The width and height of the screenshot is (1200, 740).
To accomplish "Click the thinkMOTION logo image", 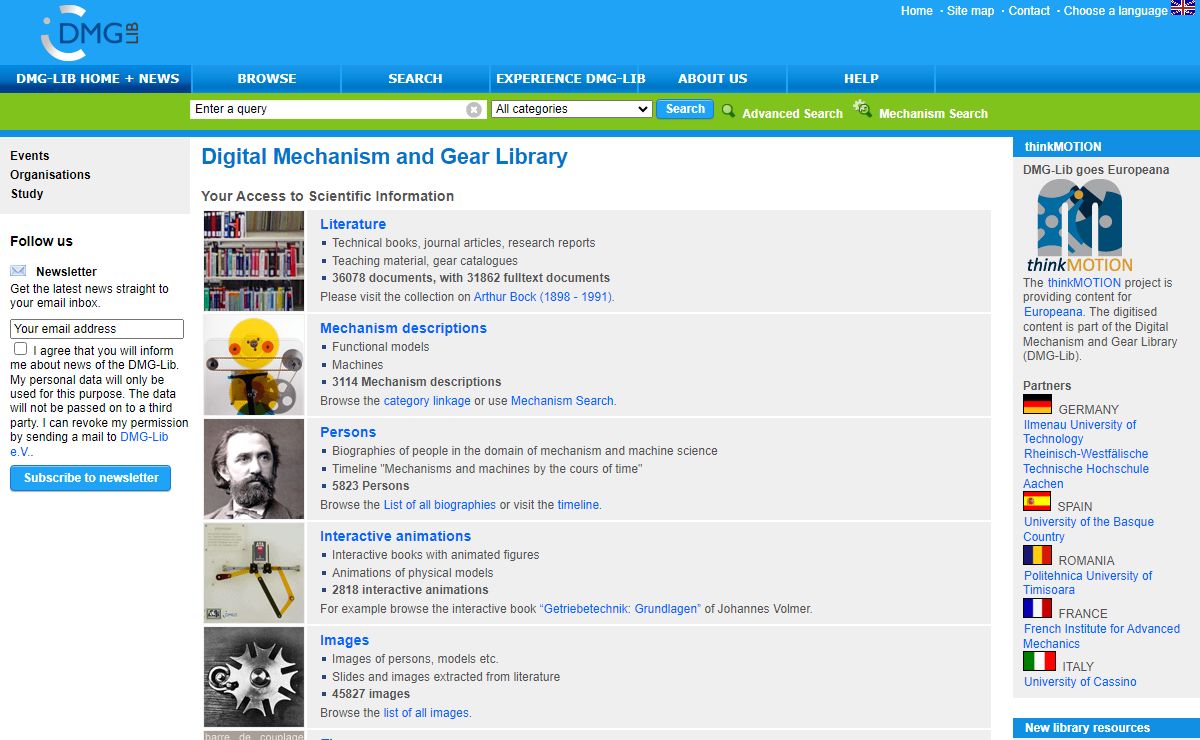I will (x=1079, y=226).
